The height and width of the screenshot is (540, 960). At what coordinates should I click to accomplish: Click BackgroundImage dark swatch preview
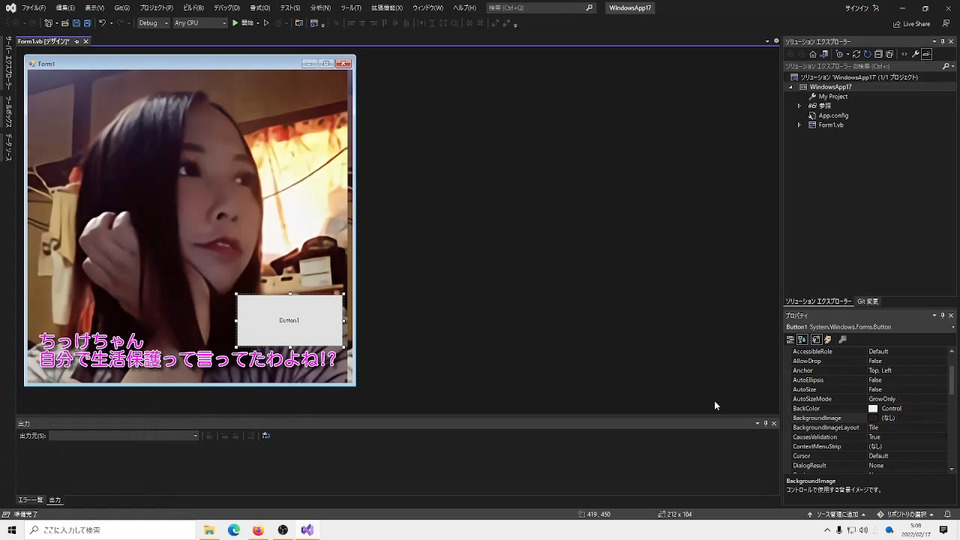pyautogui.click(x=872, y=418)
